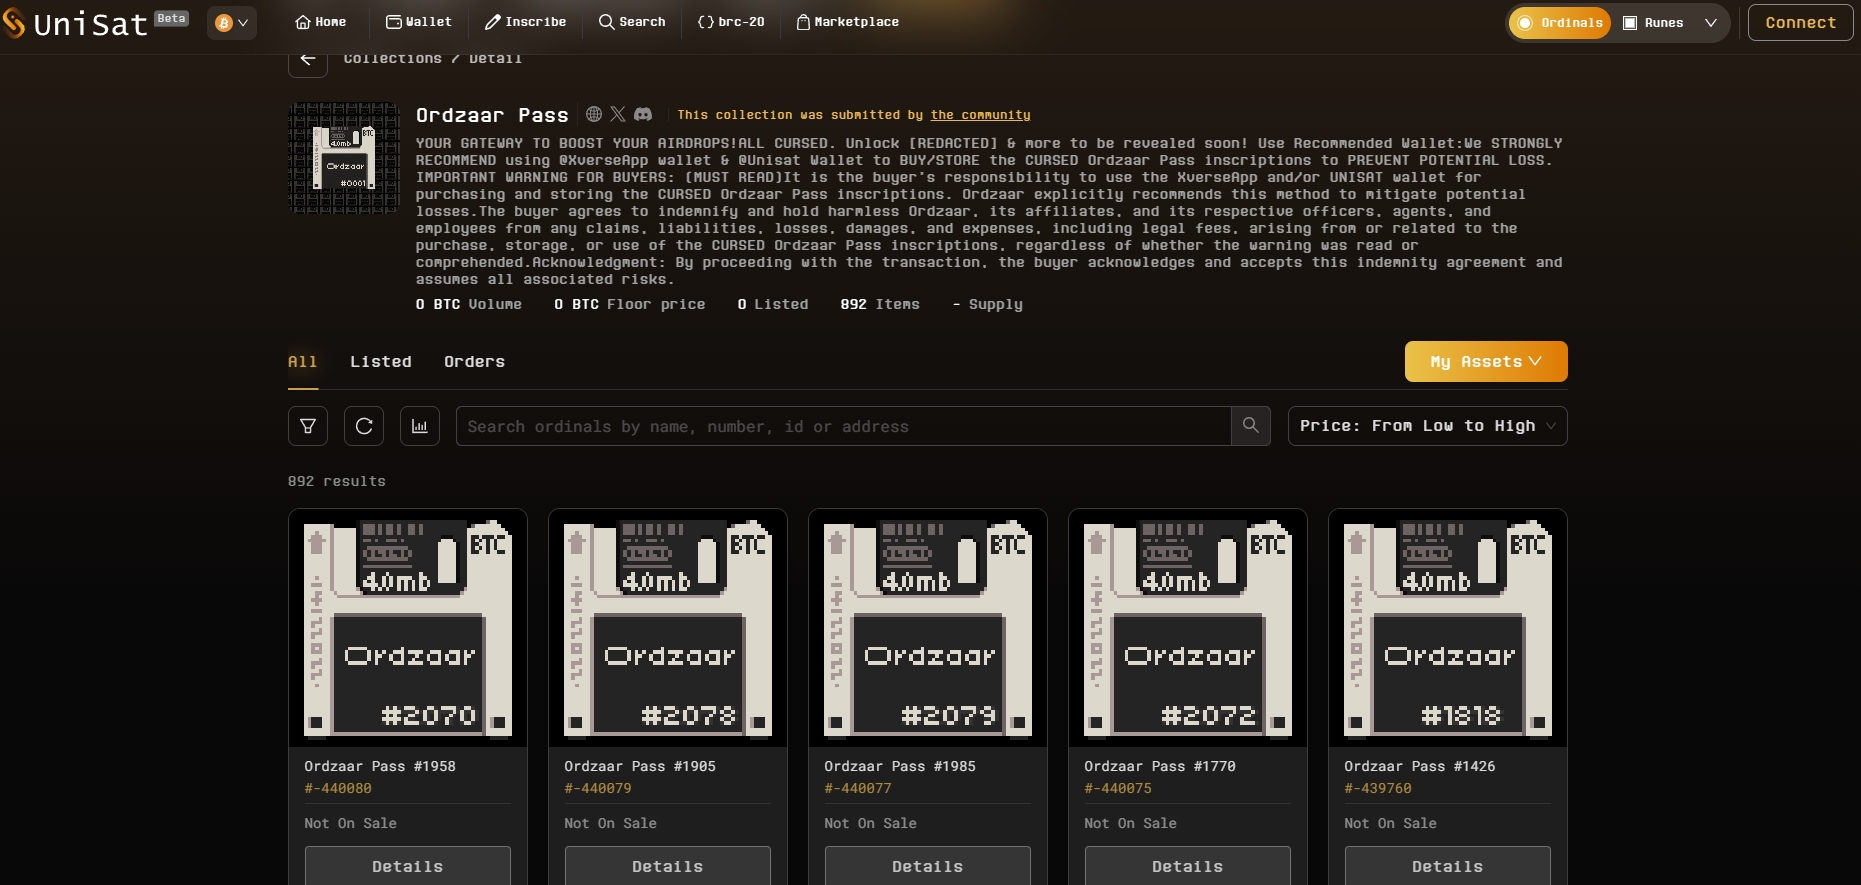
Task: Open the Bitcoin network selector dropdown
Action: click(232, 23)
